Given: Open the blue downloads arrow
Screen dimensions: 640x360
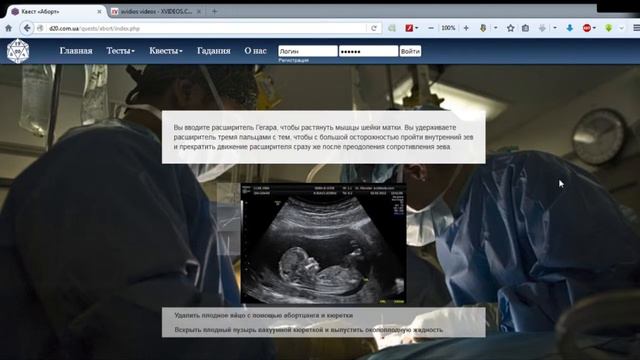Looking at the screenshot, I should pyautogui.click(x=570, y=28).
